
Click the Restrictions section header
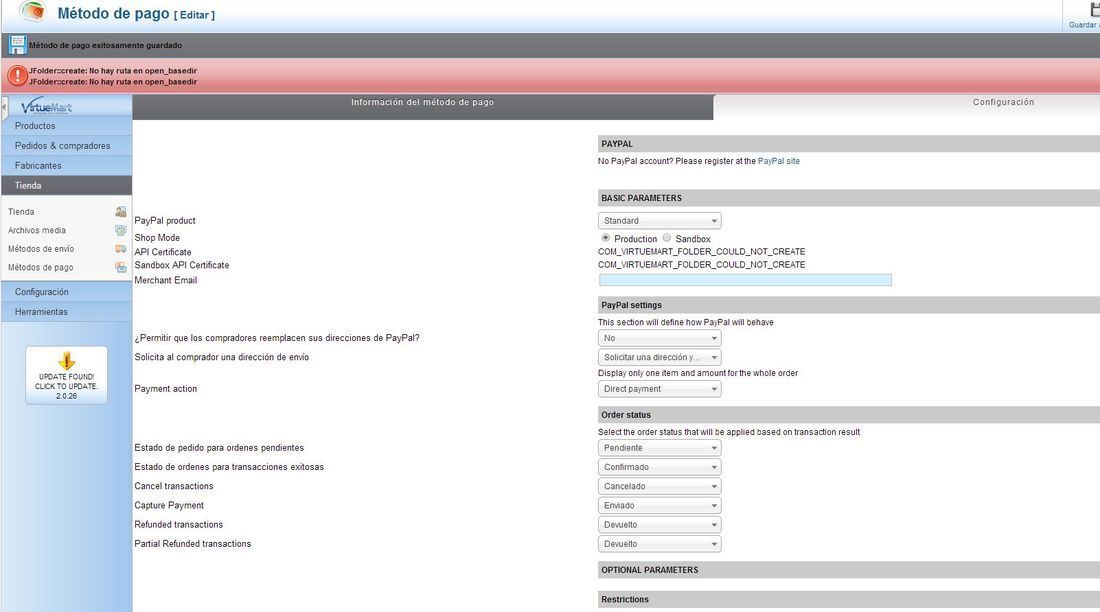pos(849,599)
